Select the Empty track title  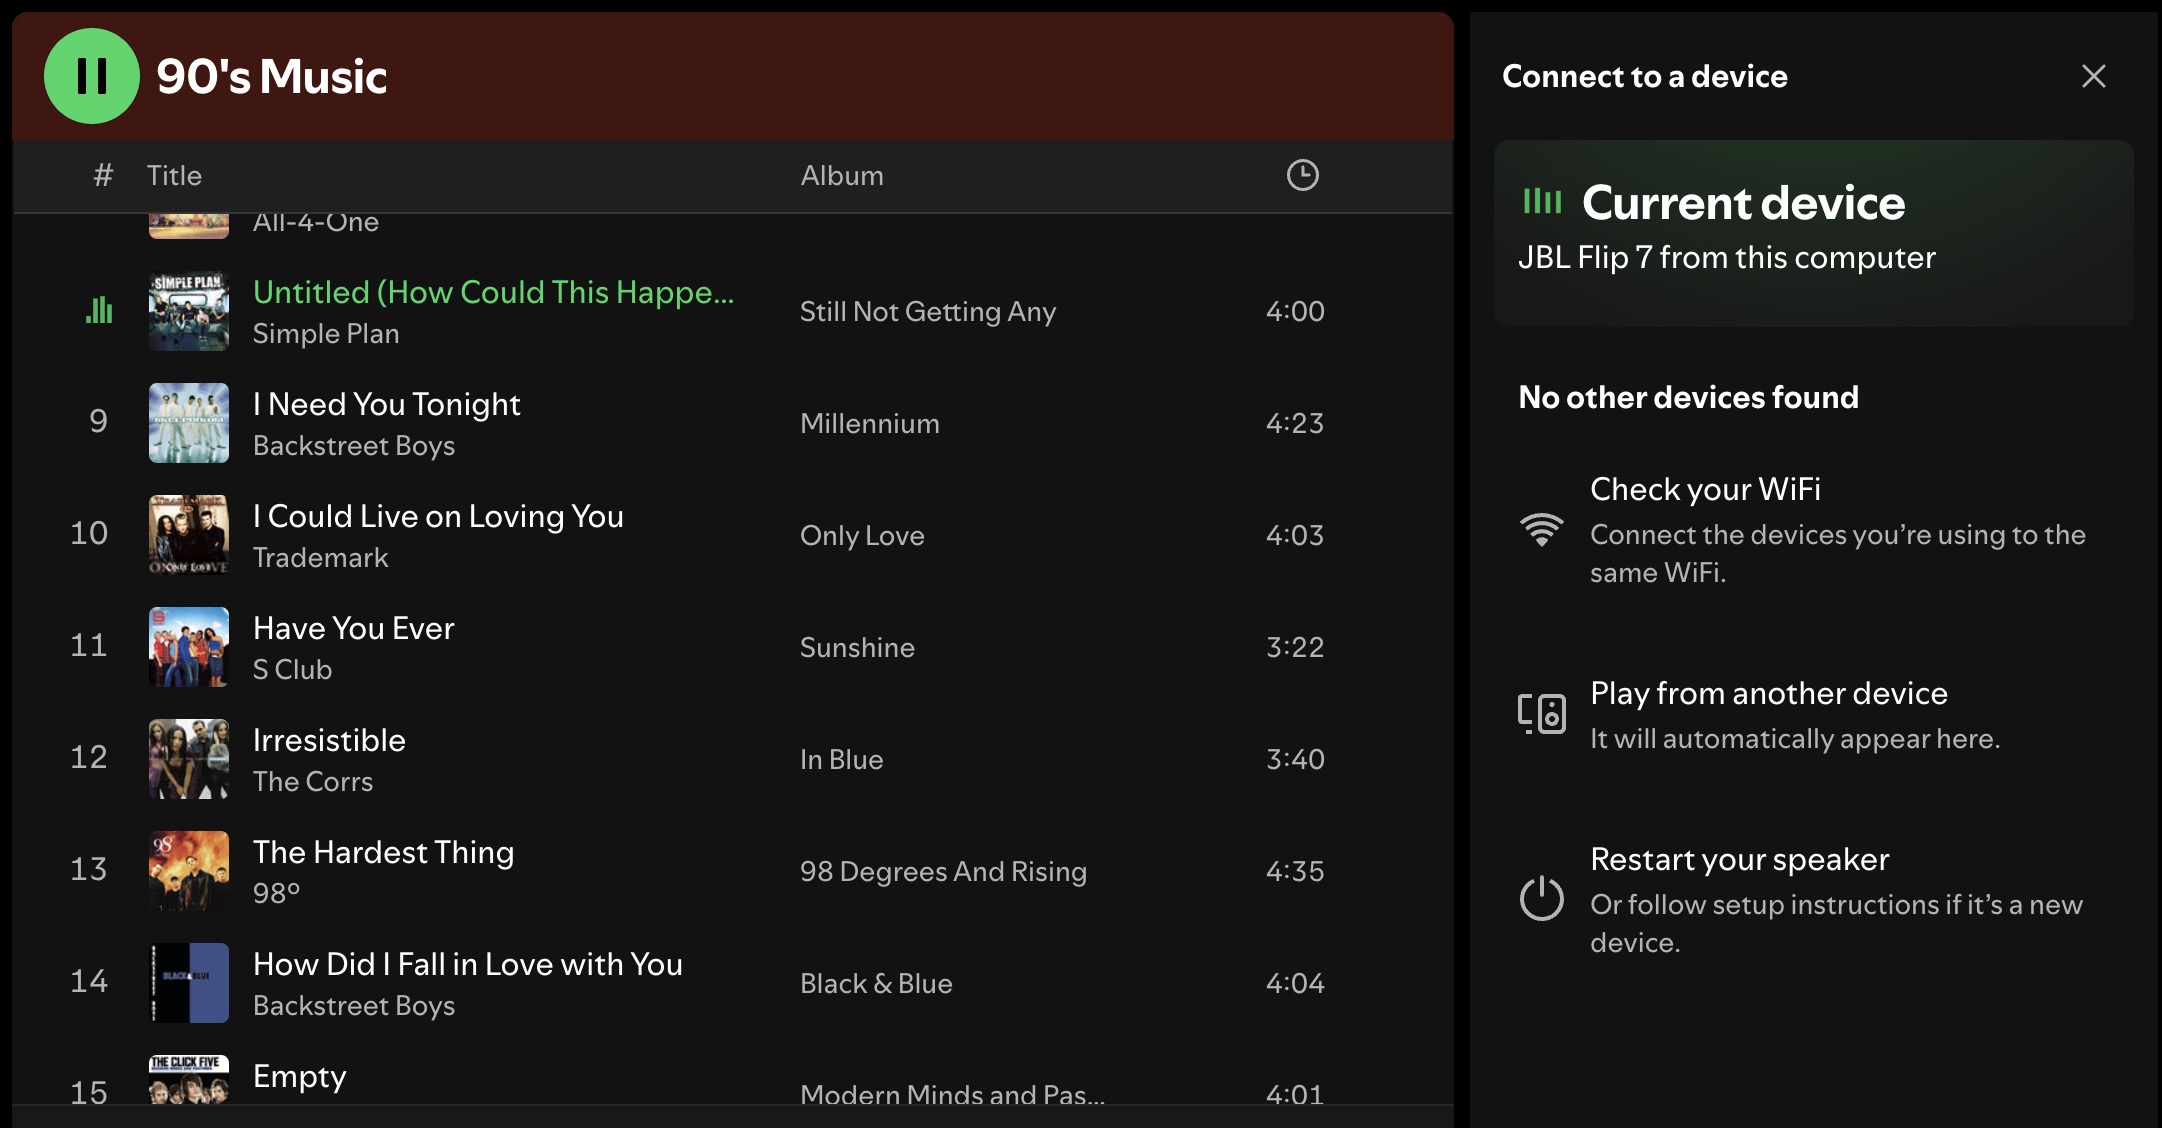300,1076
